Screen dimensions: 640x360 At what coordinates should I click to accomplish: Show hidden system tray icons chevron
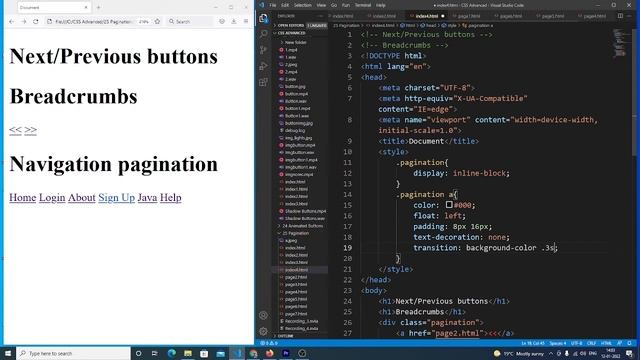coord(551,353)
